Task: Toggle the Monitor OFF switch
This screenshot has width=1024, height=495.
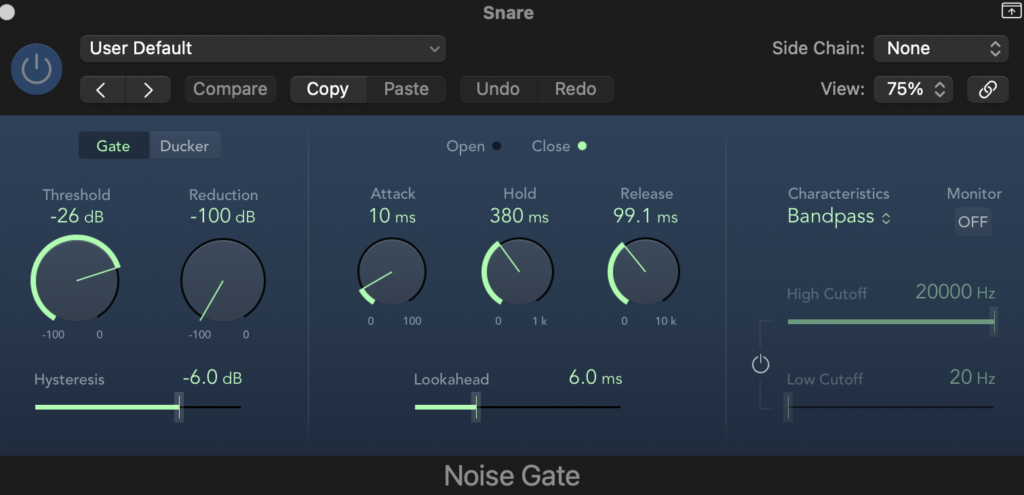Action: pos(972,222)
